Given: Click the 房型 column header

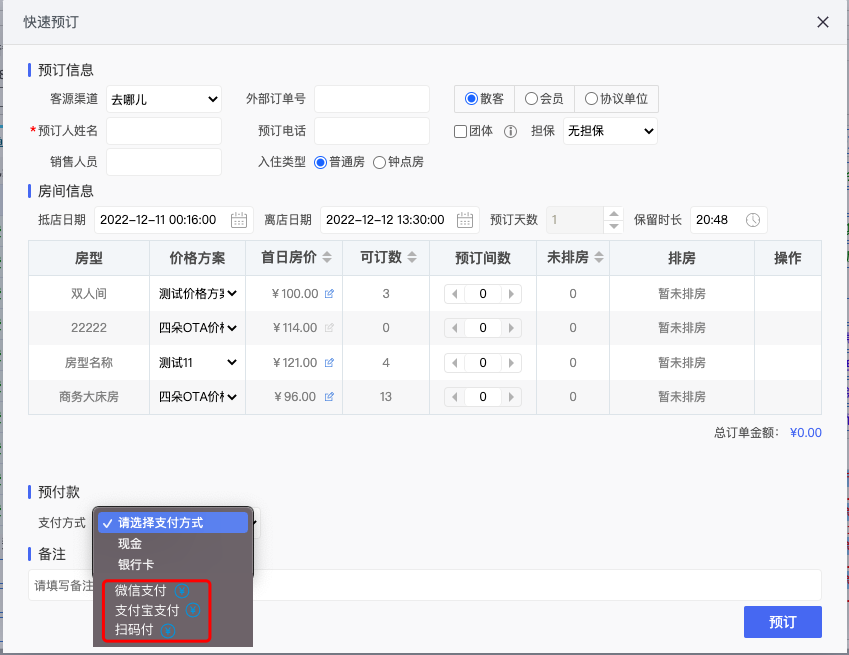Looking at the screenshot, I should coord(89,258).
